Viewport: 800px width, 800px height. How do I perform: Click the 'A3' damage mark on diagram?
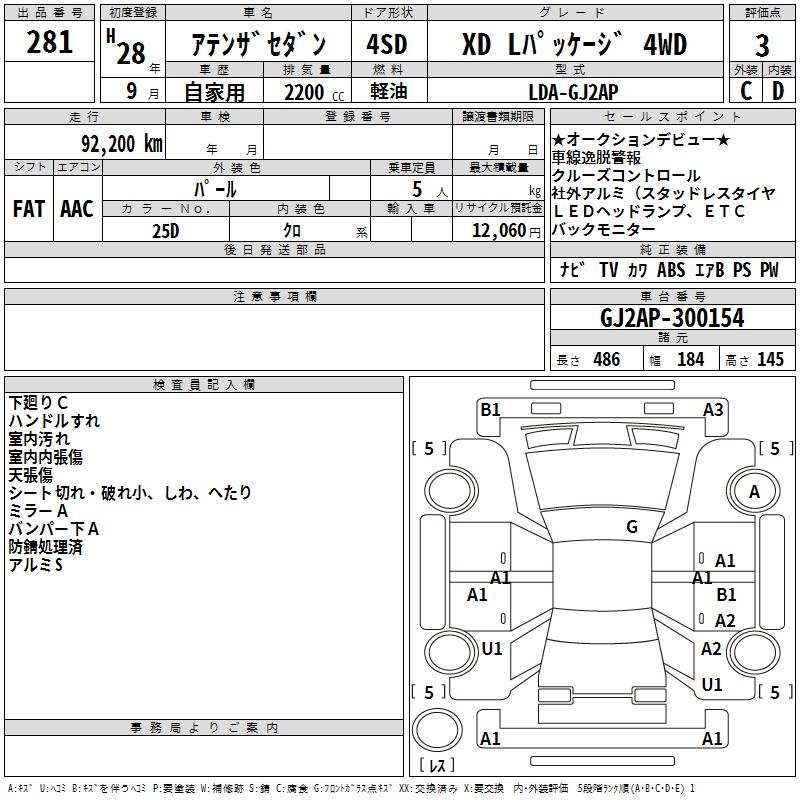click(713, 410)
